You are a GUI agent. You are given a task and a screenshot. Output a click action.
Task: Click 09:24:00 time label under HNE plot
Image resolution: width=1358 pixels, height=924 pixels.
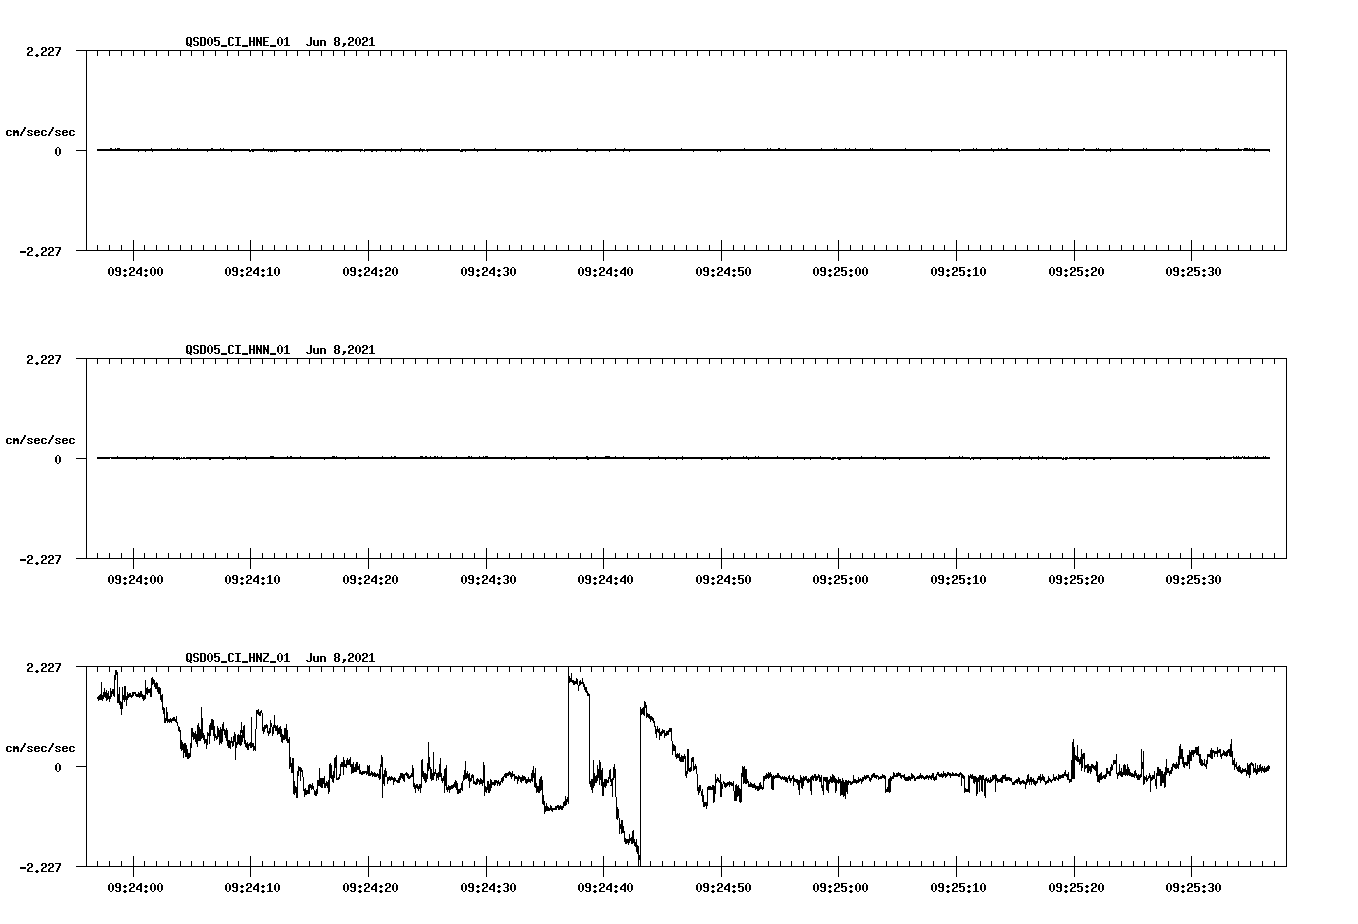[134, 271]
